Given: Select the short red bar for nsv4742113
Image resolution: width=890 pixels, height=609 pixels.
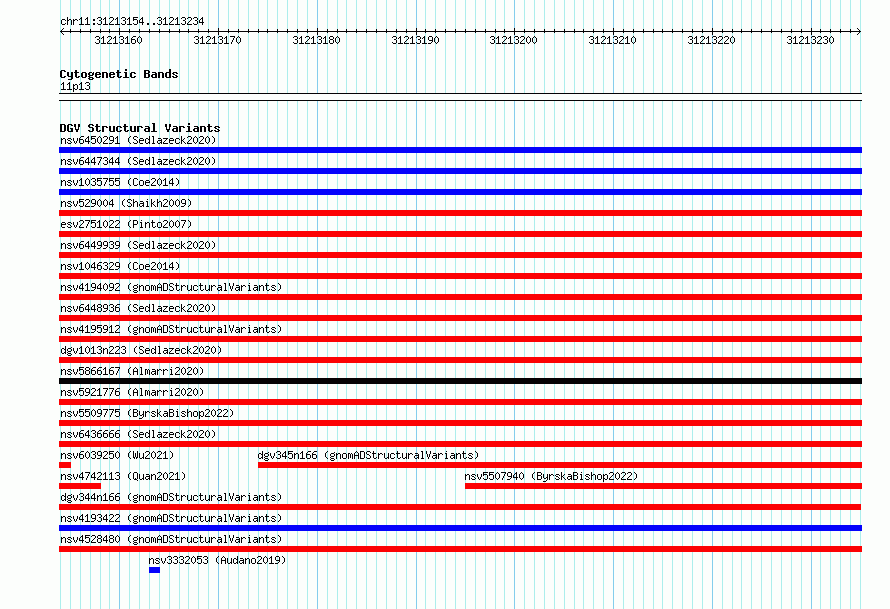Looking at the screenshot, I should click(80, 486).
